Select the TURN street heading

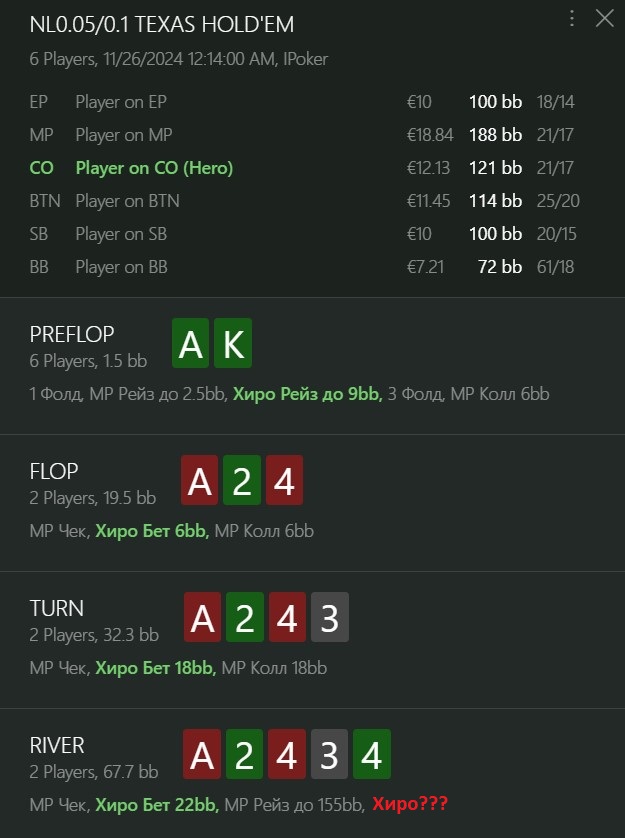[x=57, y=608]
